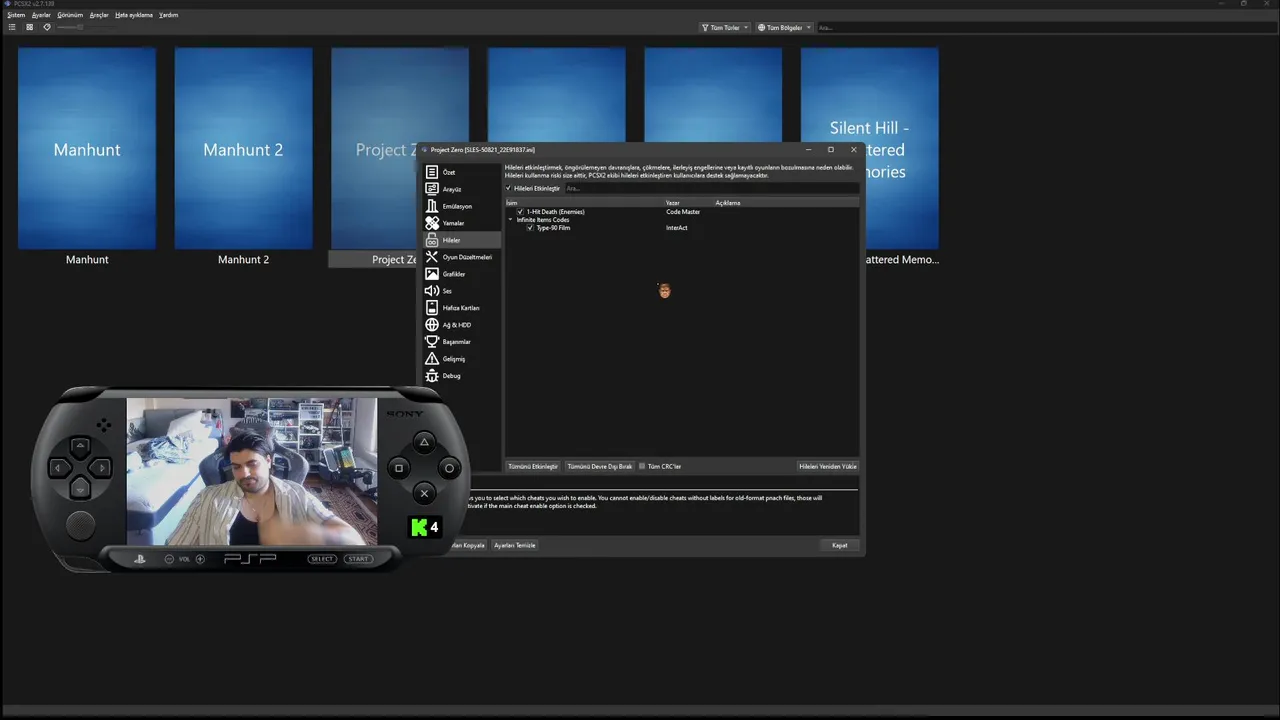Open the Tüm Türler type filter dropdown
1280x720 pixels.
(x=725, y=28)
